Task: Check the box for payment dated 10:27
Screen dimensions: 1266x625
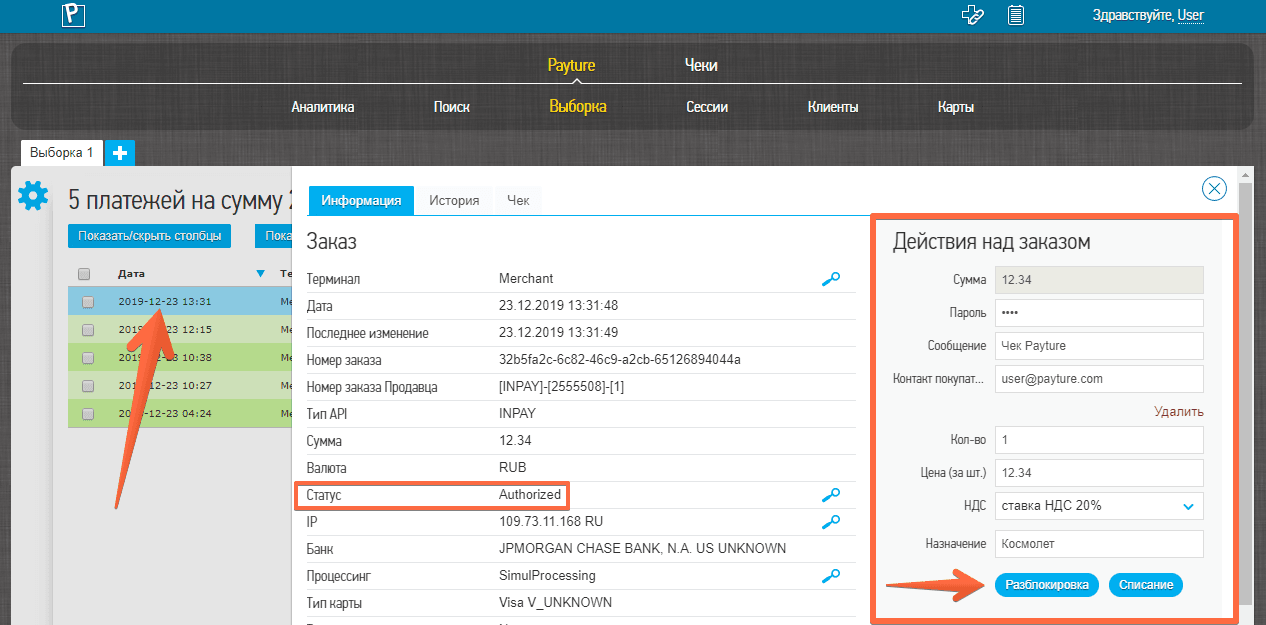Action: tap(88, 385)
